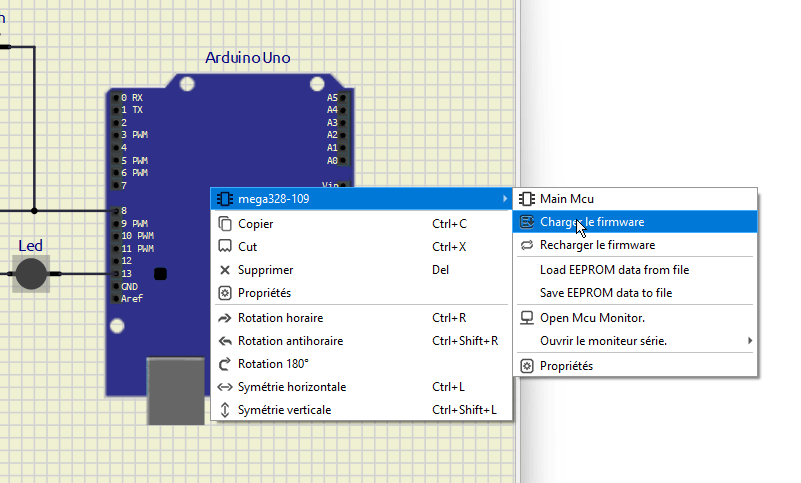The height and width of the screenshot is (483, 801).
Task: Click analog pin A0 on the Arduino
Action: tap(343, 160)
